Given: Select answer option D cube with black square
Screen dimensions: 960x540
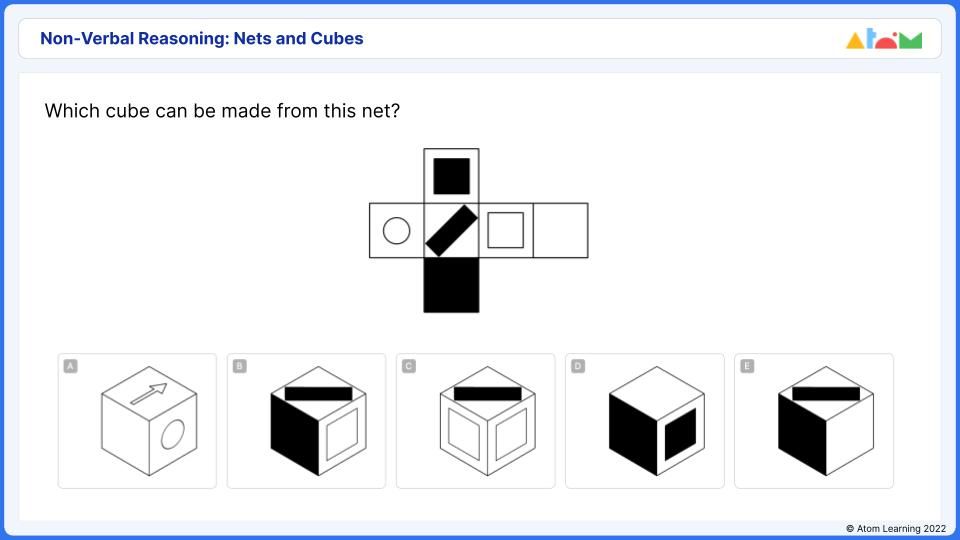Looking at the screenshot, I should click(645, 421).
